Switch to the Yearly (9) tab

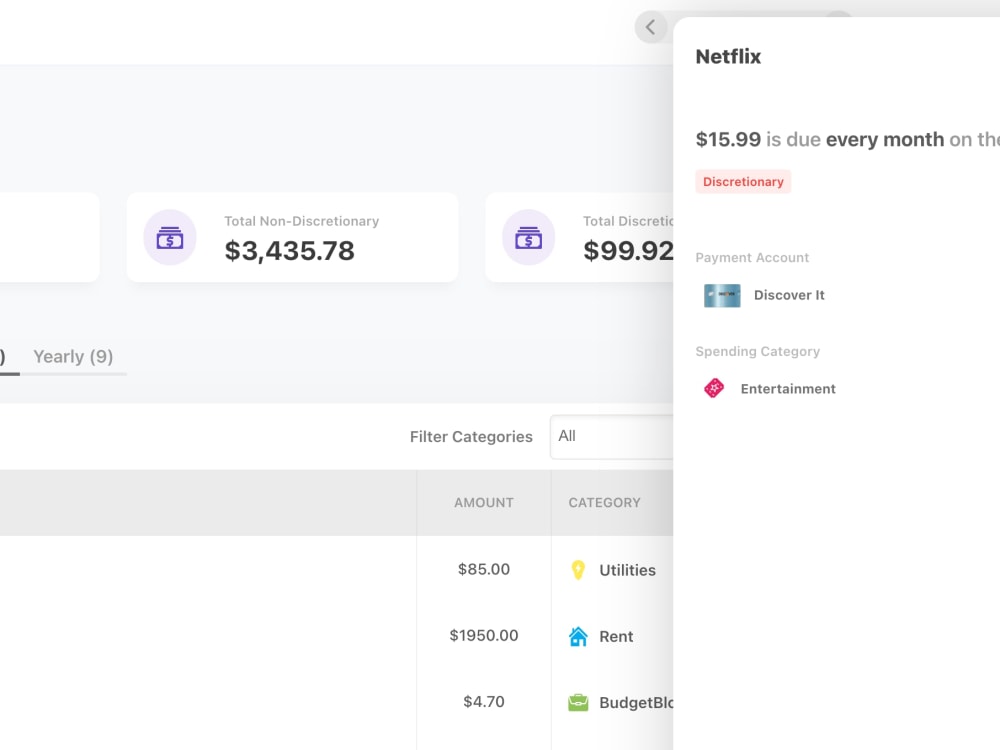point(73,356)
